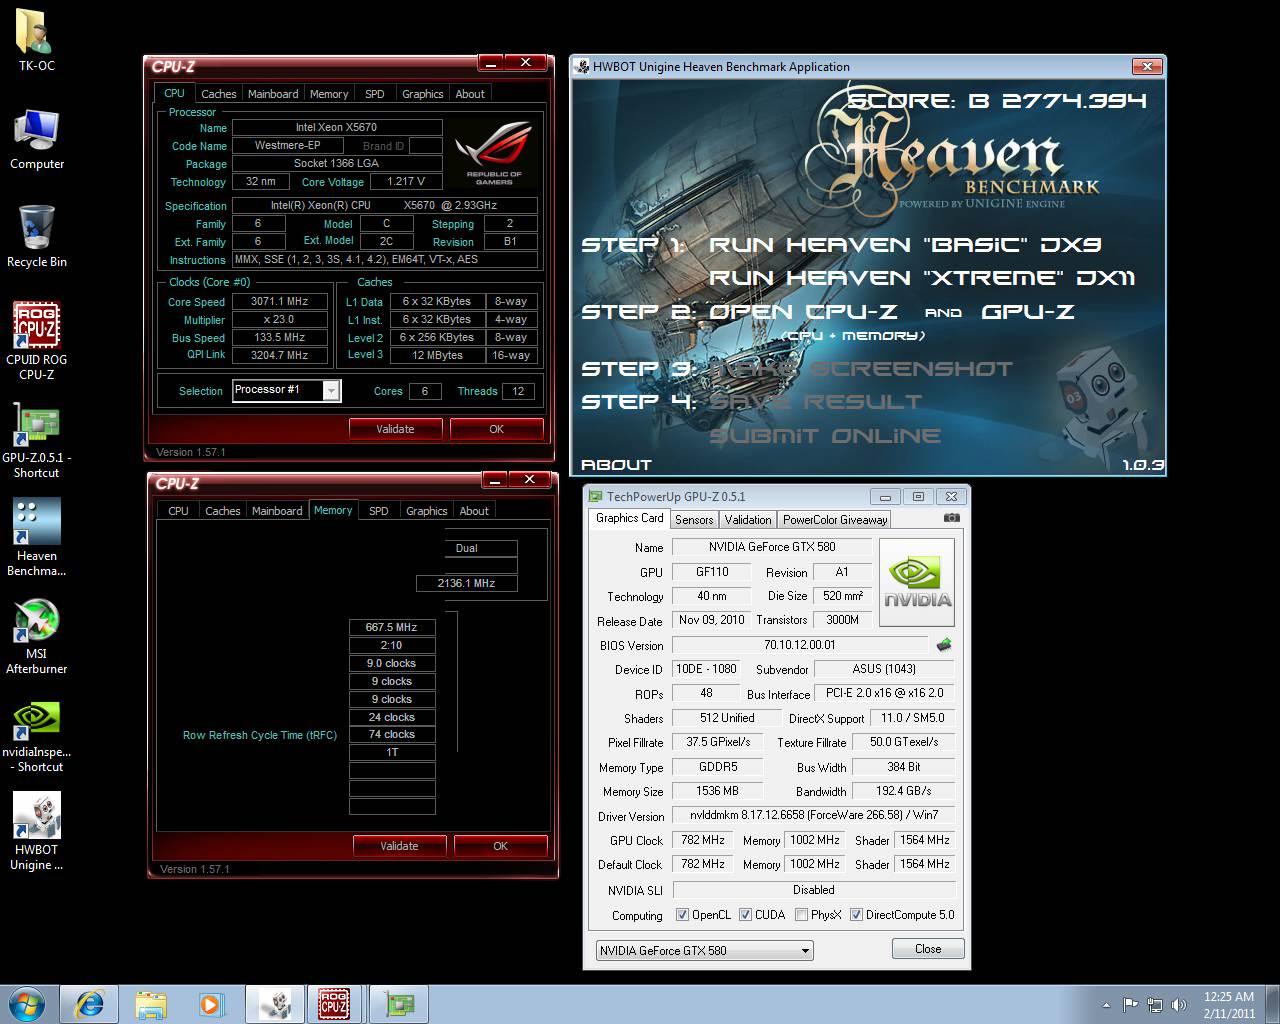
Task: Open SPD tab in top CPU-Z window
Action: tap(375, 94)
